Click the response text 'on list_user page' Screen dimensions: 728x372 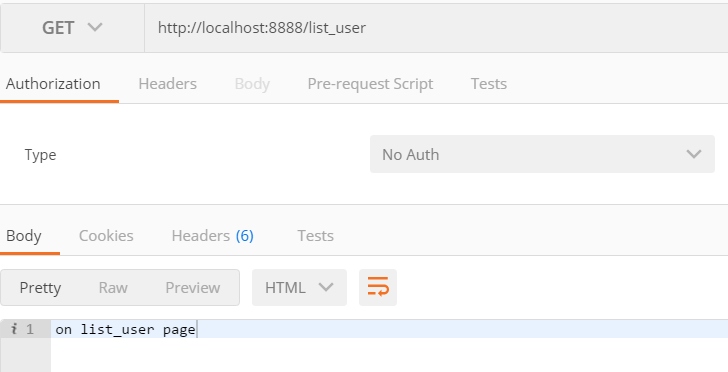click(x=125, y=330)
